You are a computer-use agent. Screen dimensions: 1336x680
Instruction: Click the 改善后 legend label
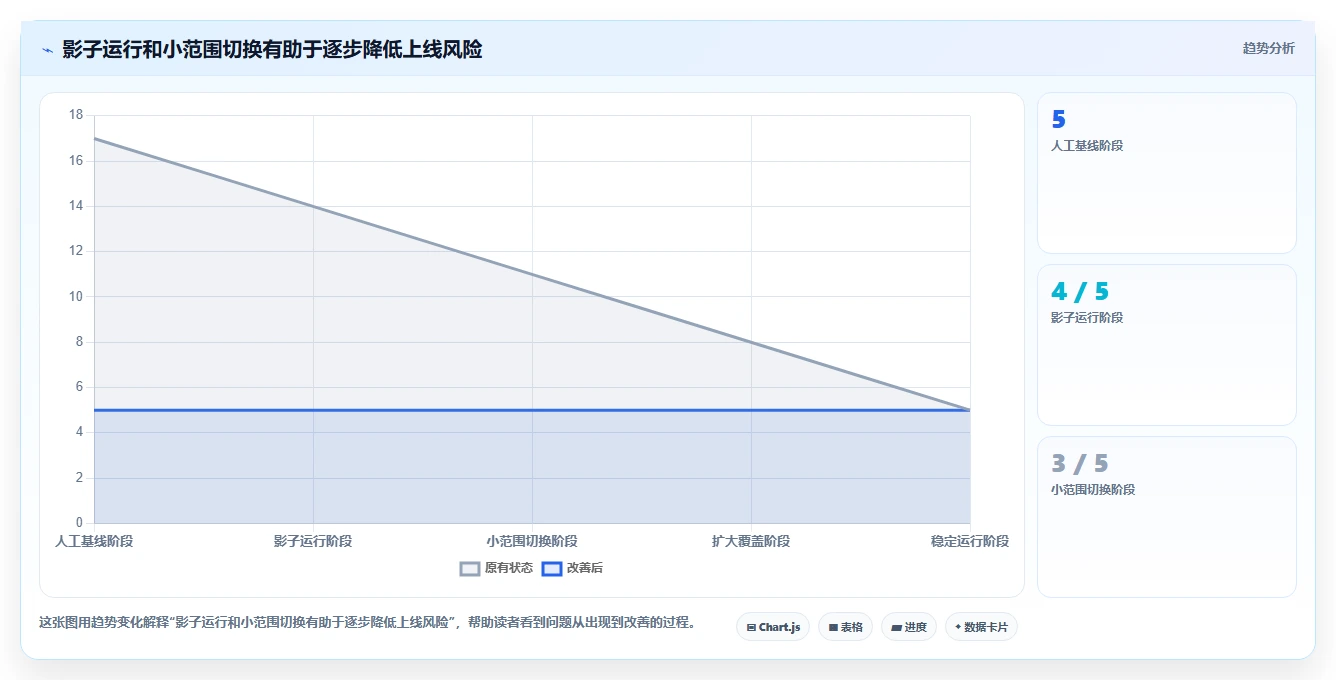click(585, 568)
